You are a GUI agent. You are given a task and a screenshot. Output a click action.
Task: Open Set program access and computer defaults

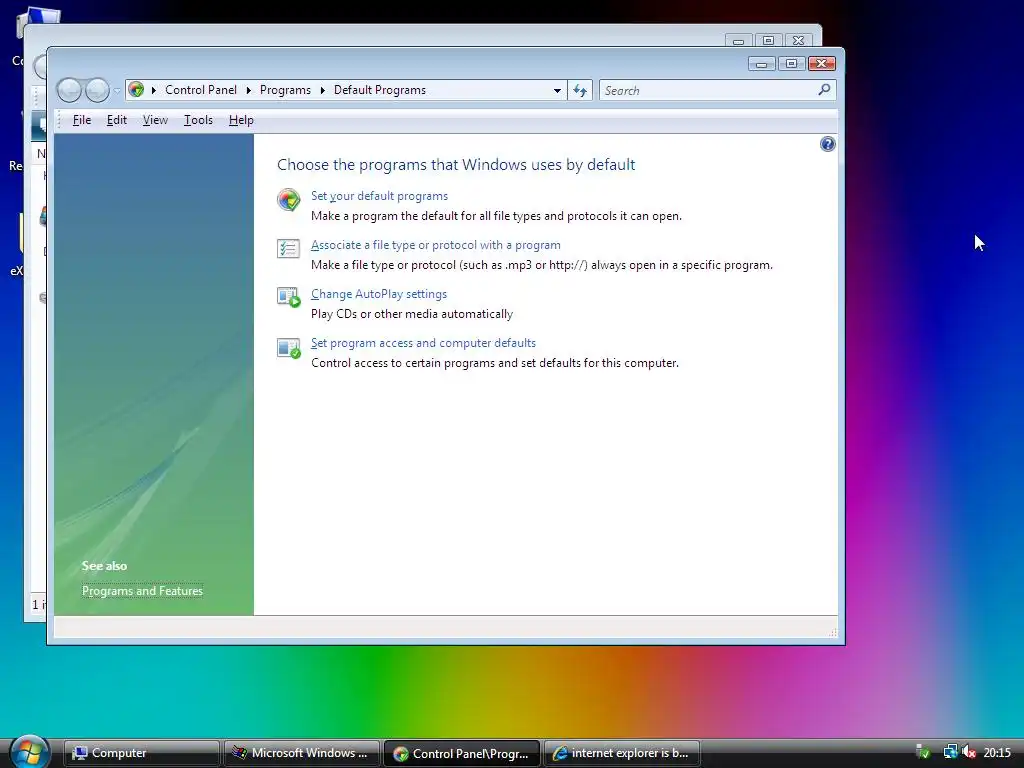pyautogui.click(x=423, y=343)
